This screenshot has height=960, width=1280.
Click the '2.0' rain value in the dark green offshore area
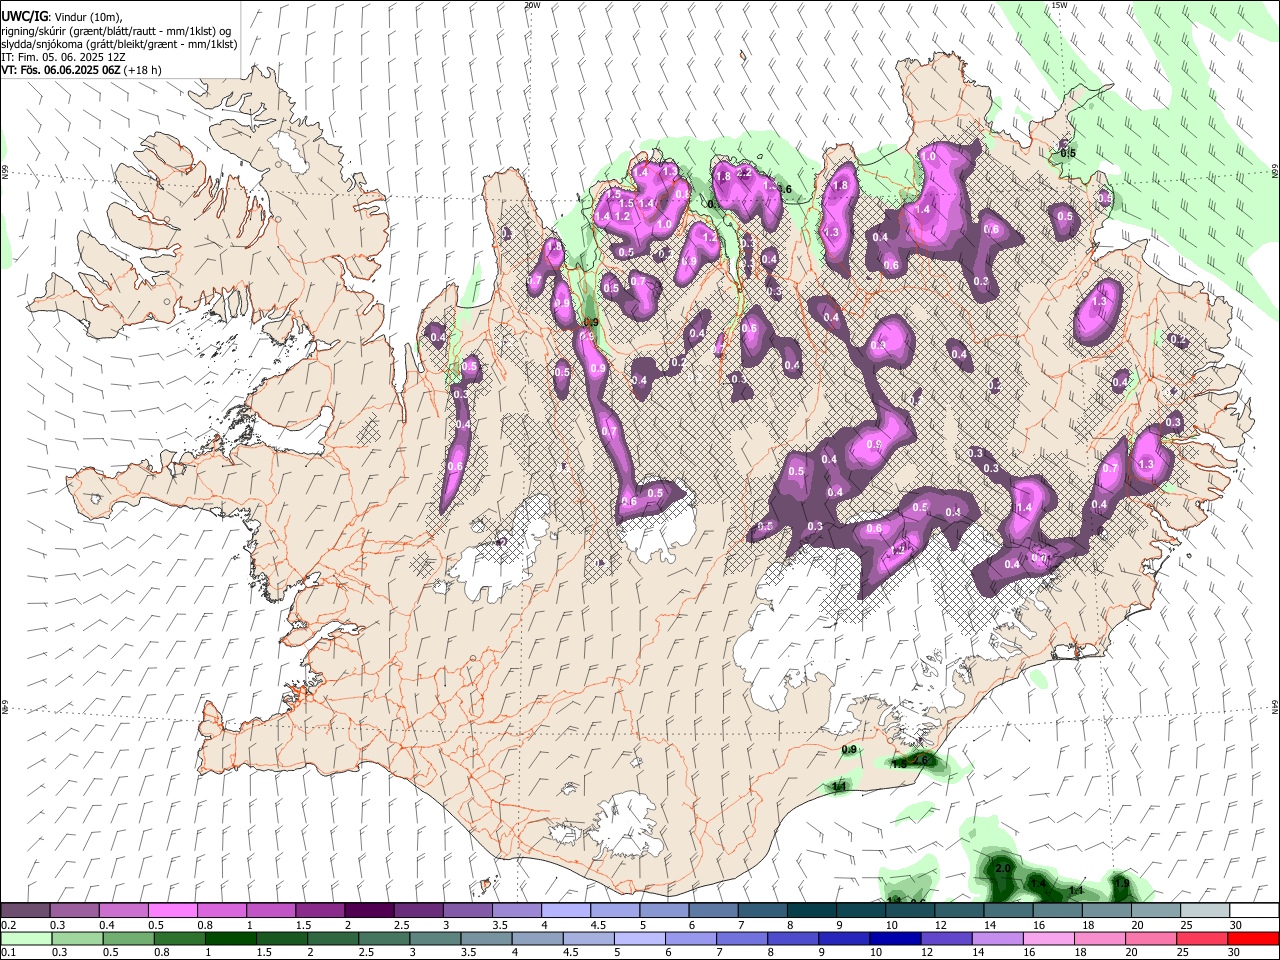1004,868
